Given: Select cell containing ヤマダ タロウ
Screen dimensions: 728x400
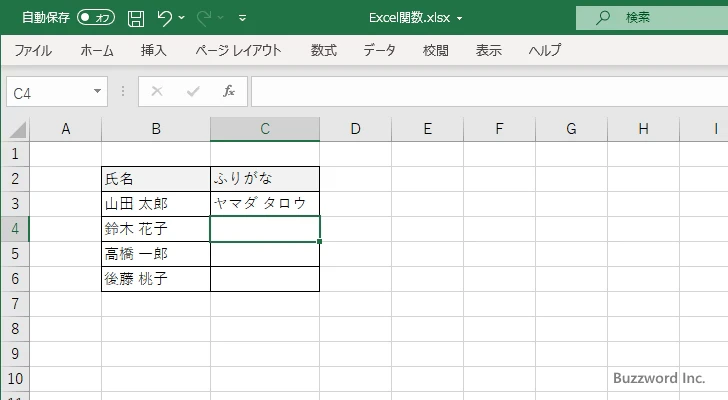Looking at the screenshot, I should pos(265,204).
